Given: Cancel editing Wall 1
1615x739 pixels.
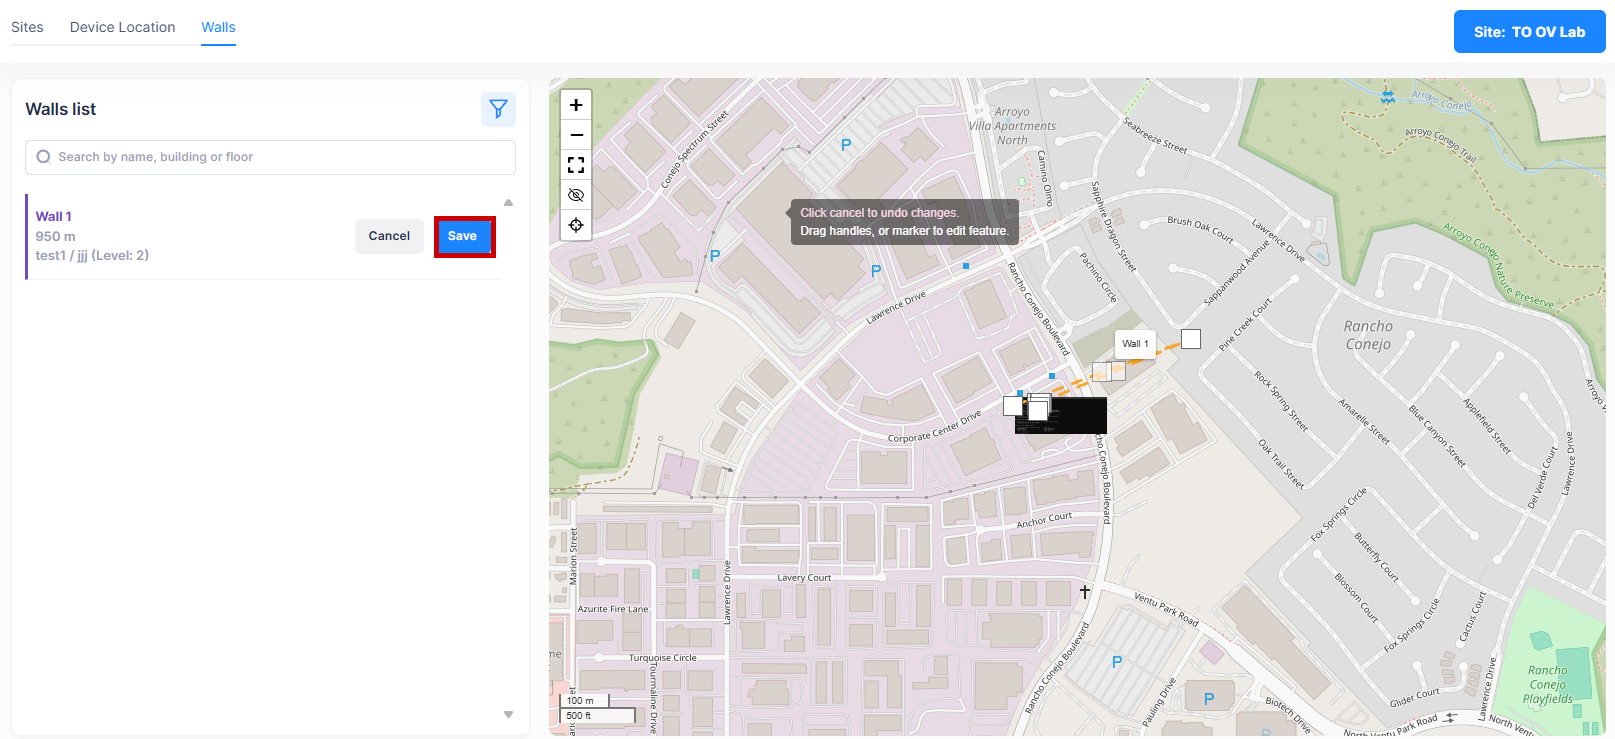Looking at the screenshot, I should pos(389,236).
